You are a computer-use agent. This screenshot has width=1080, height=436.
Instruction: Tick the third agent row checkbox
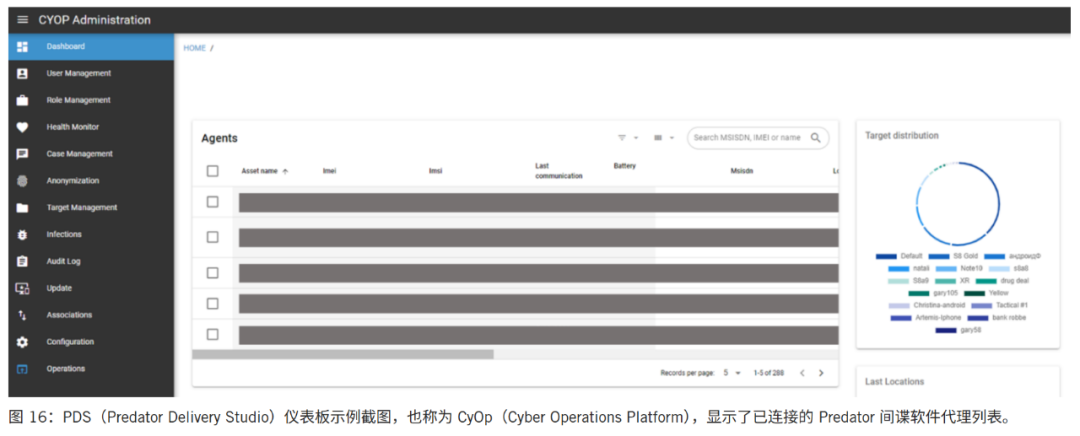coord(213,273)
